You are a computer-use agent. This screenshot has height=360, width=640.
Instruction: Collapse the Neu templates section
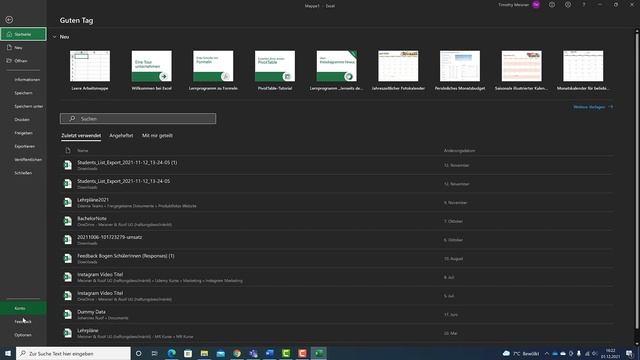pyautogui.click(x=54, y=37)
